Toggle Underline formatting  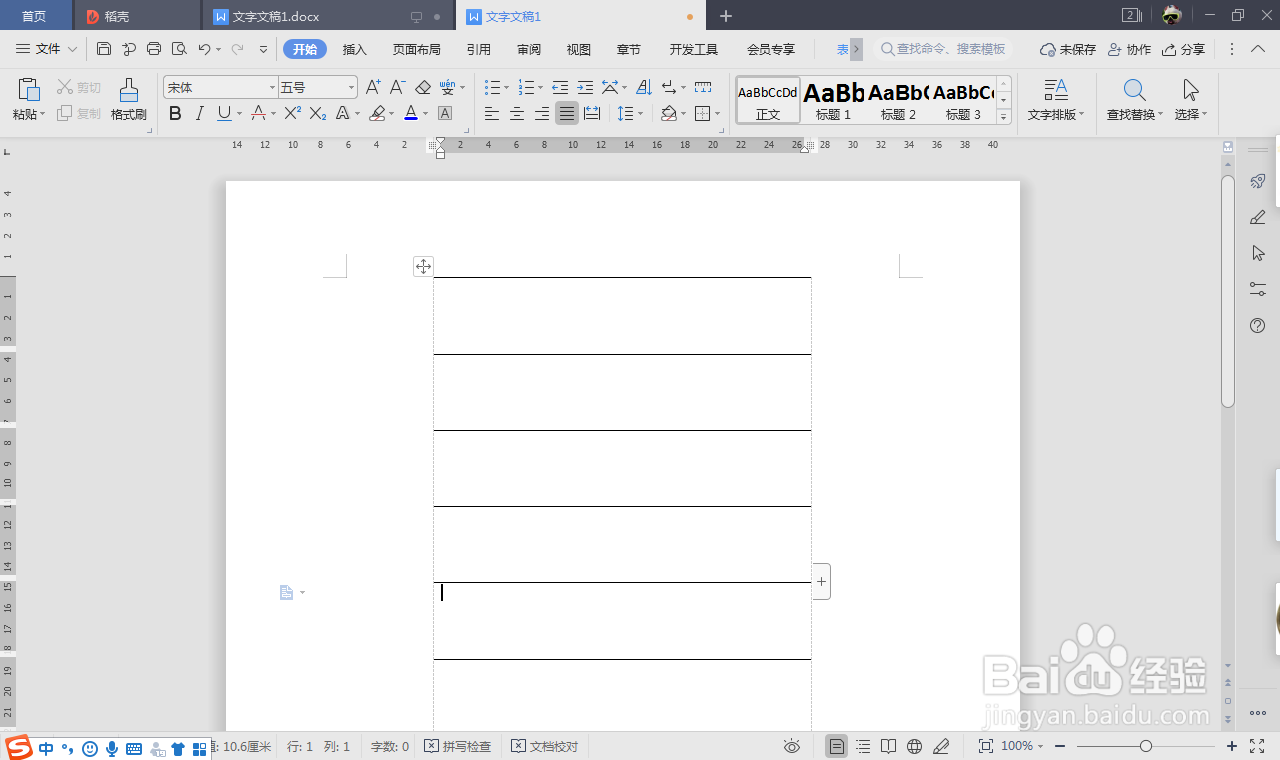[224, 113]
